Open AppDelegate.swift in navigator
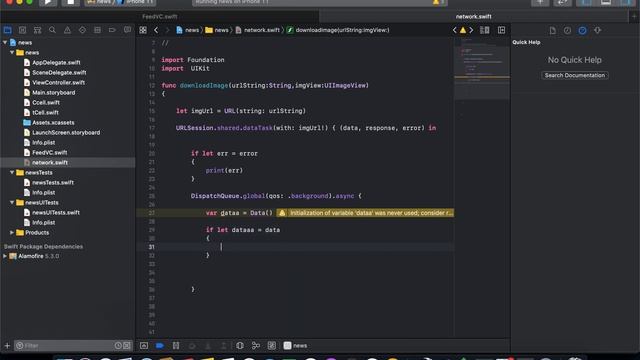This screenshot has width=640, height=360. click(56, 62)
